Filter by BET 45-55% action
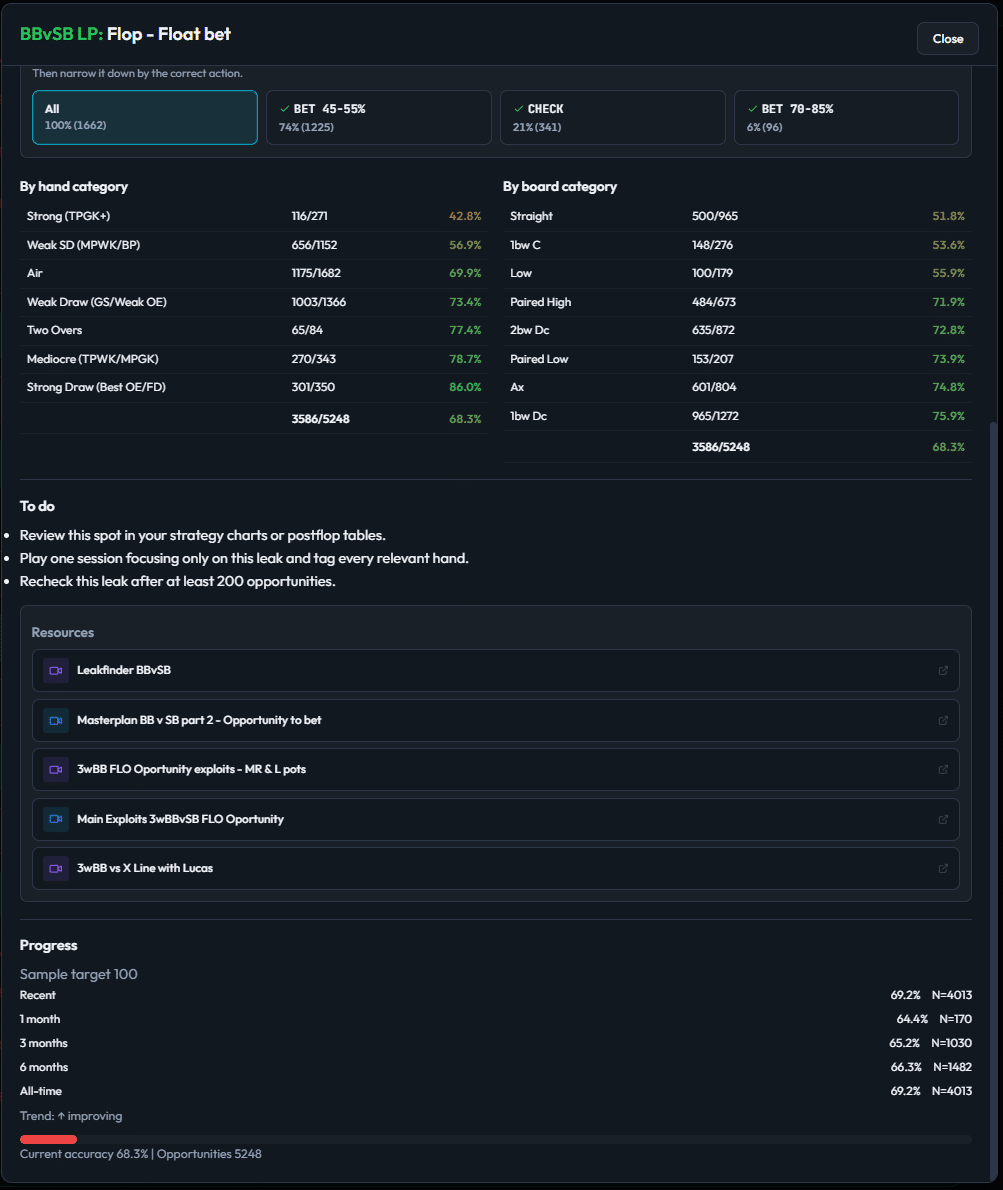The width and height of the screenshot is (1003, 1190). (x=379, y=118)
